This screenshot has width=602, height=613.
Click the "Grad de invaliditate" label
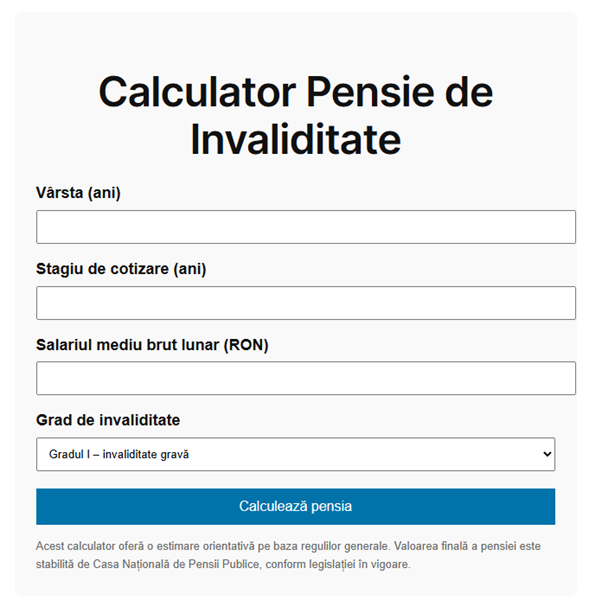108,420
